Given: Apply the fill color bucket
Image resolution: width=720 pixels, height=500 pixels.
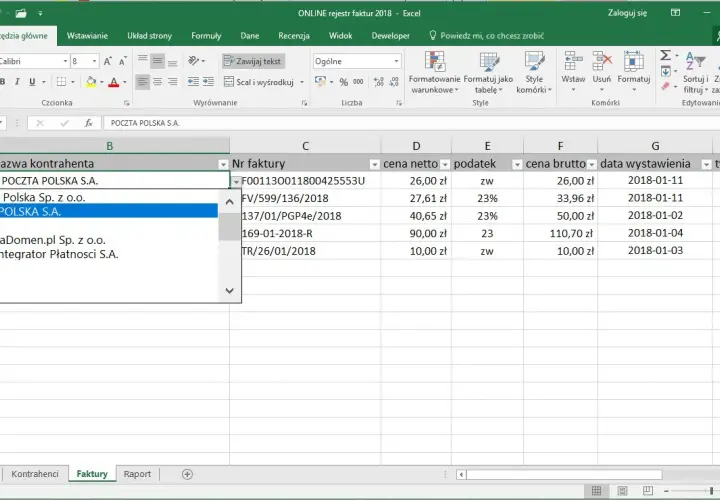Looking at the screenshot, I should click(91, 82).
